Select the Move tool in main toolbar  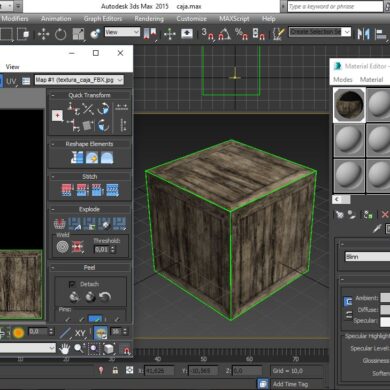pyautogui.click(x=44, y=34)
